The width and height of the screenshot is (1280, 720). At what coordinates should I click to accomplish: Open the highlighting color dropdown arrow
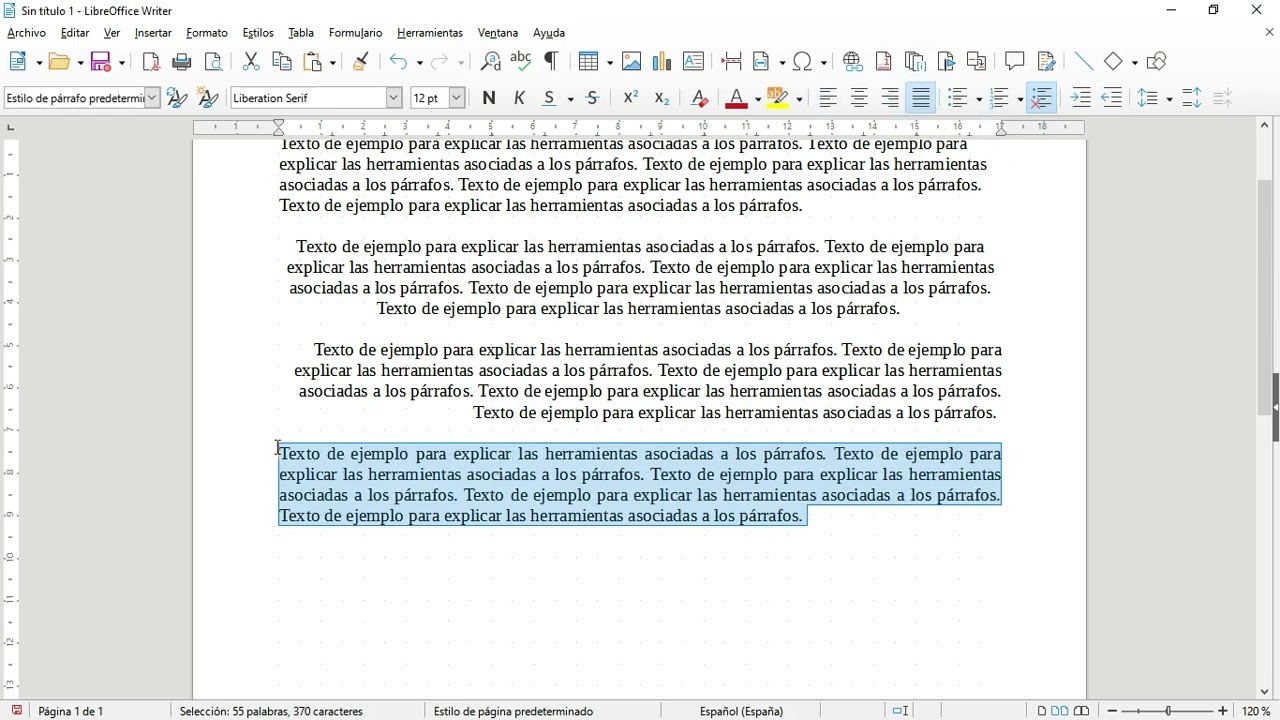(x=799, y=99)
